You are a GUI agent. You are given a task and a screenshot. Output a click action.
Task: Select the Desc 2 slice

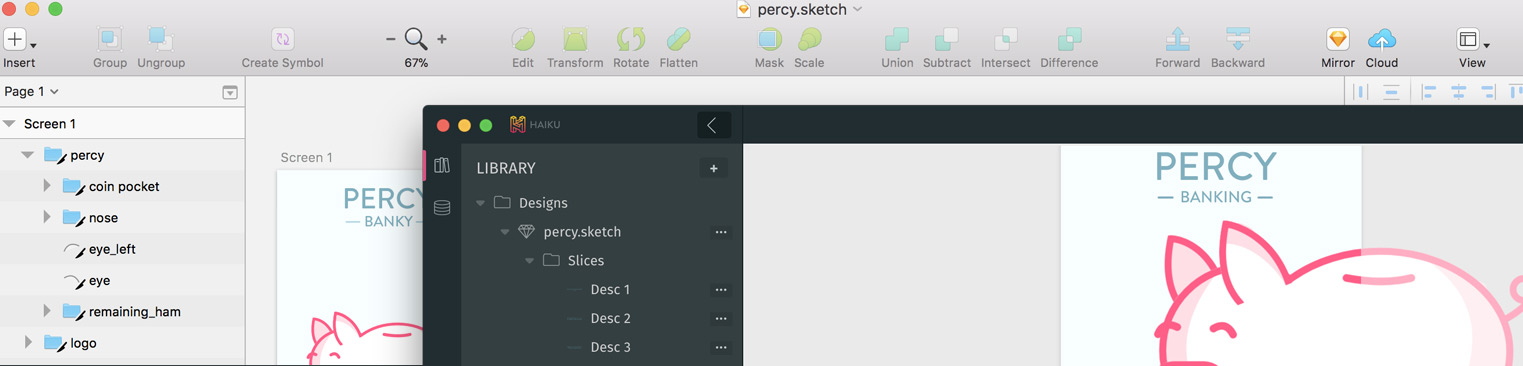tap(610, 319)
